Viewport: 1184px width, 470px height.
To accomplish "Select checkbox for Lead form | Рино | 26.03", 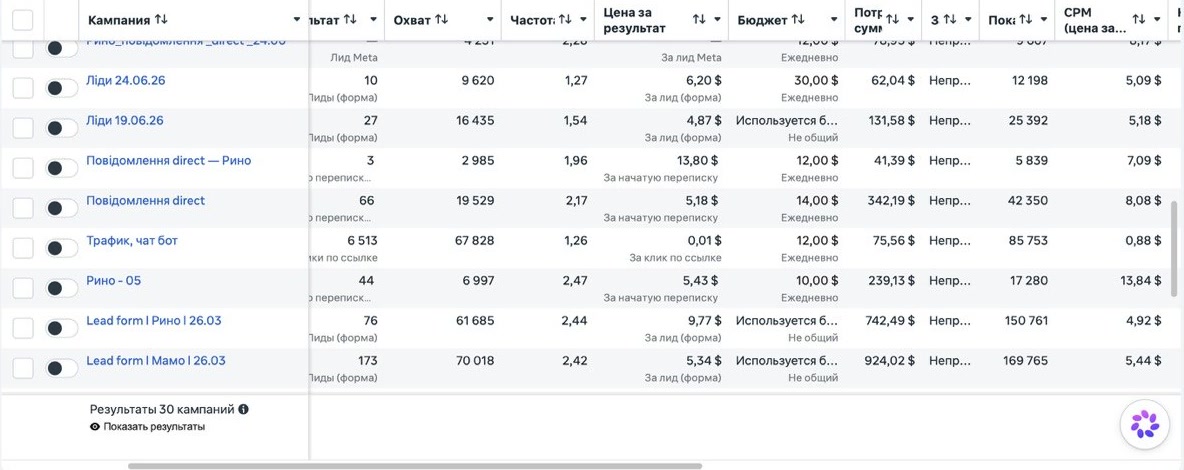I will click(x=23, y=328).
